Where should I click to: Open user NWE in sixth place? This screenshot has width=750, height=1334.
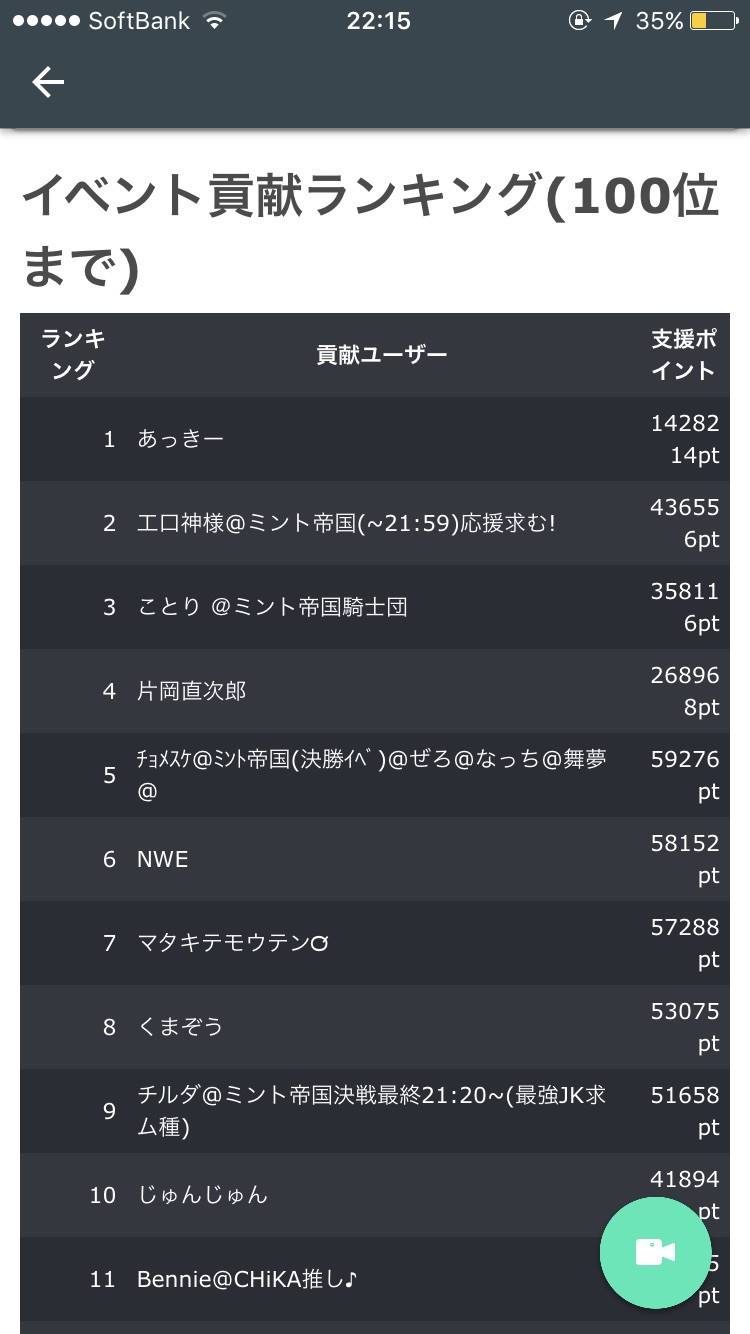point(375,859)
